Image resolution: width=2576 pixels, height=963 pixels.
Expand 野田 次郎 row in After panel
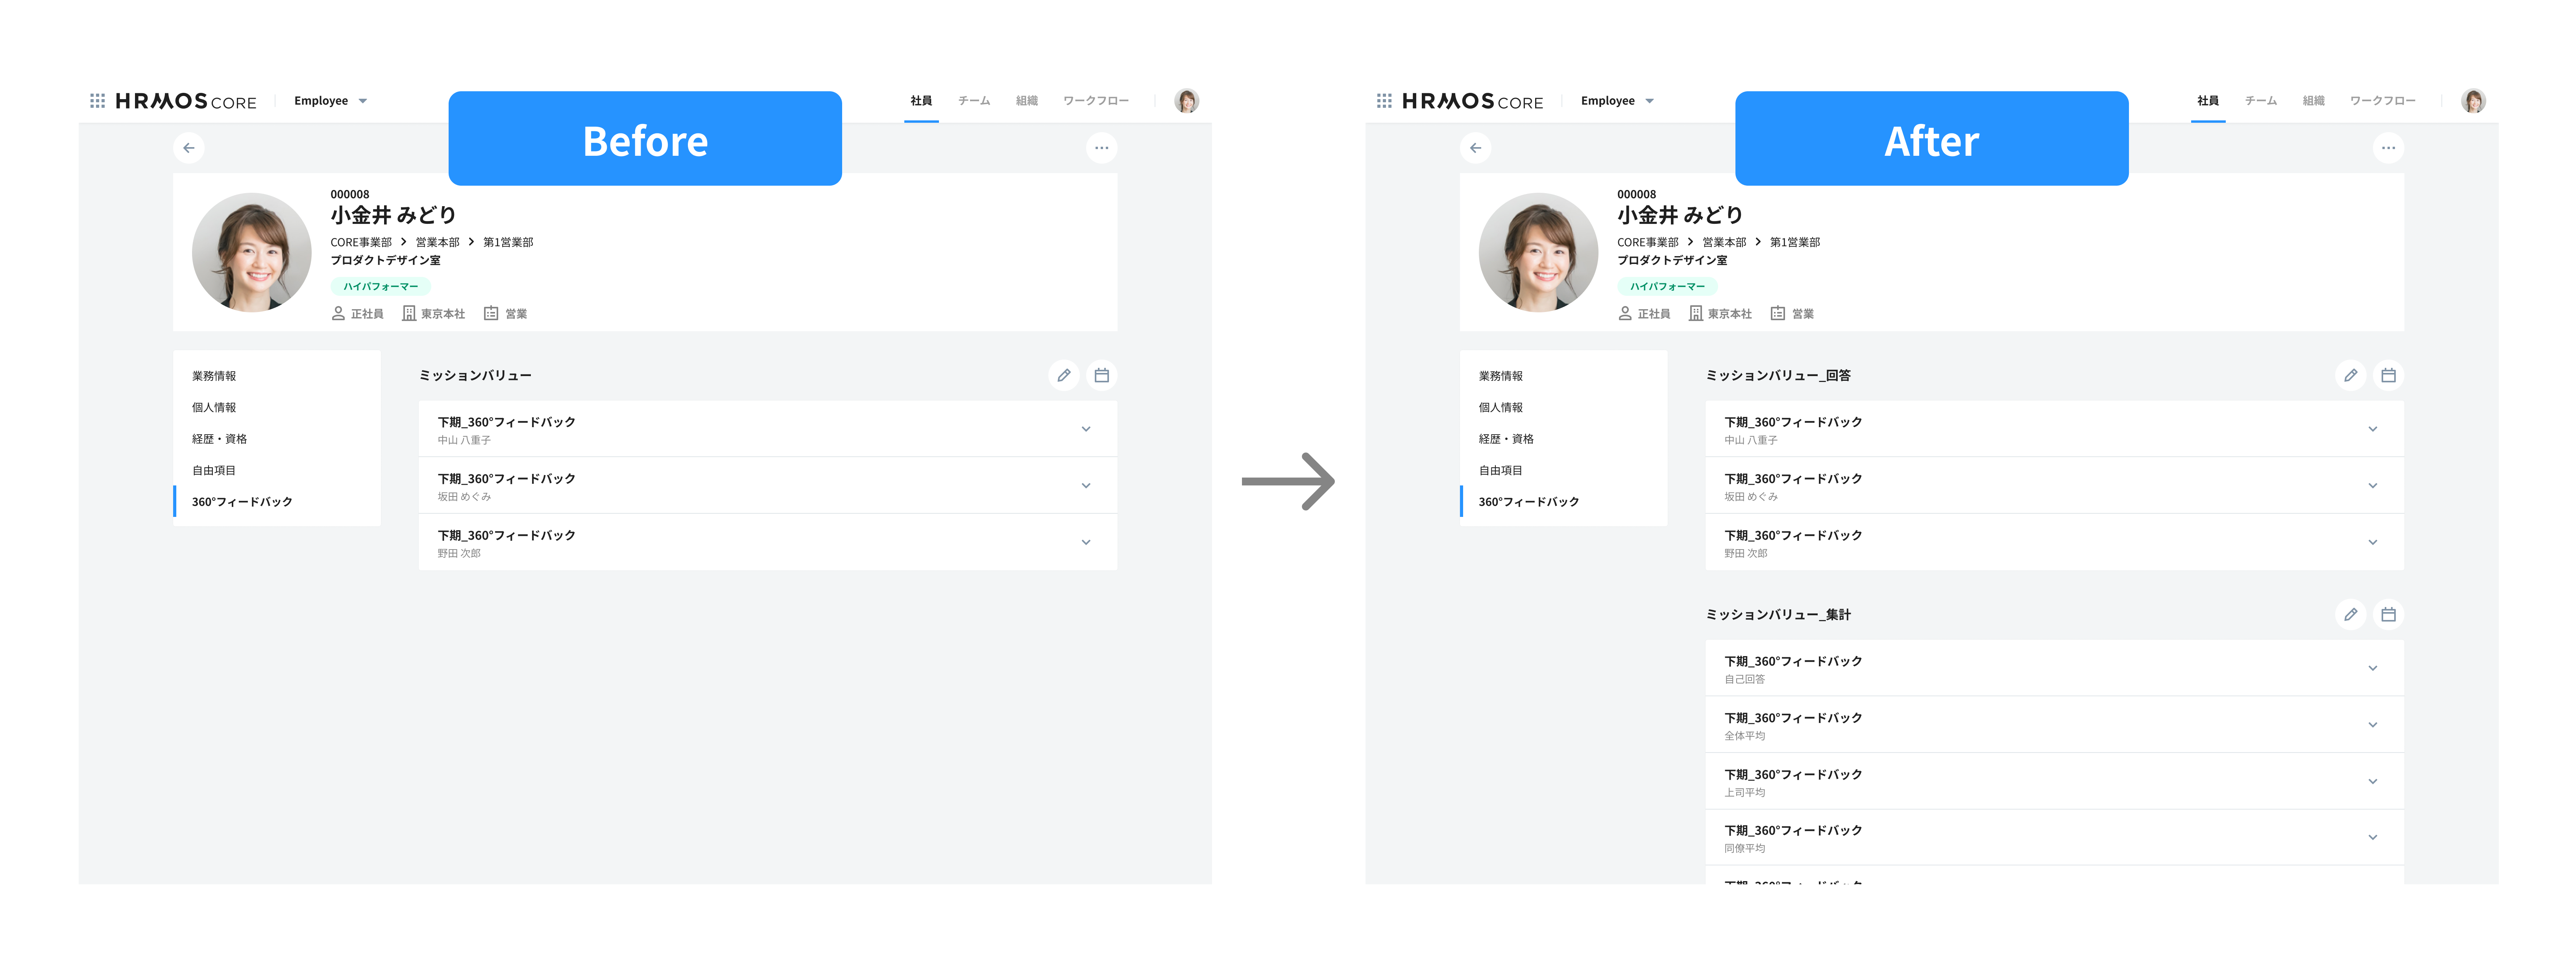coord(2372,542)
